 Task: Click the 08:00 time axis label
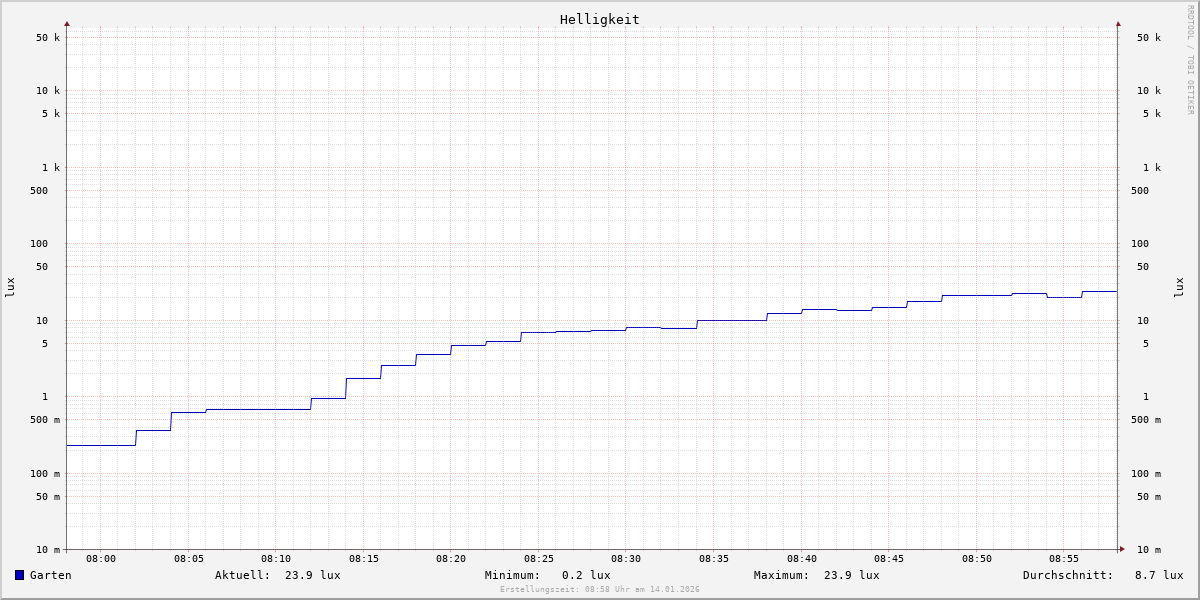click(x=101, y=559)
